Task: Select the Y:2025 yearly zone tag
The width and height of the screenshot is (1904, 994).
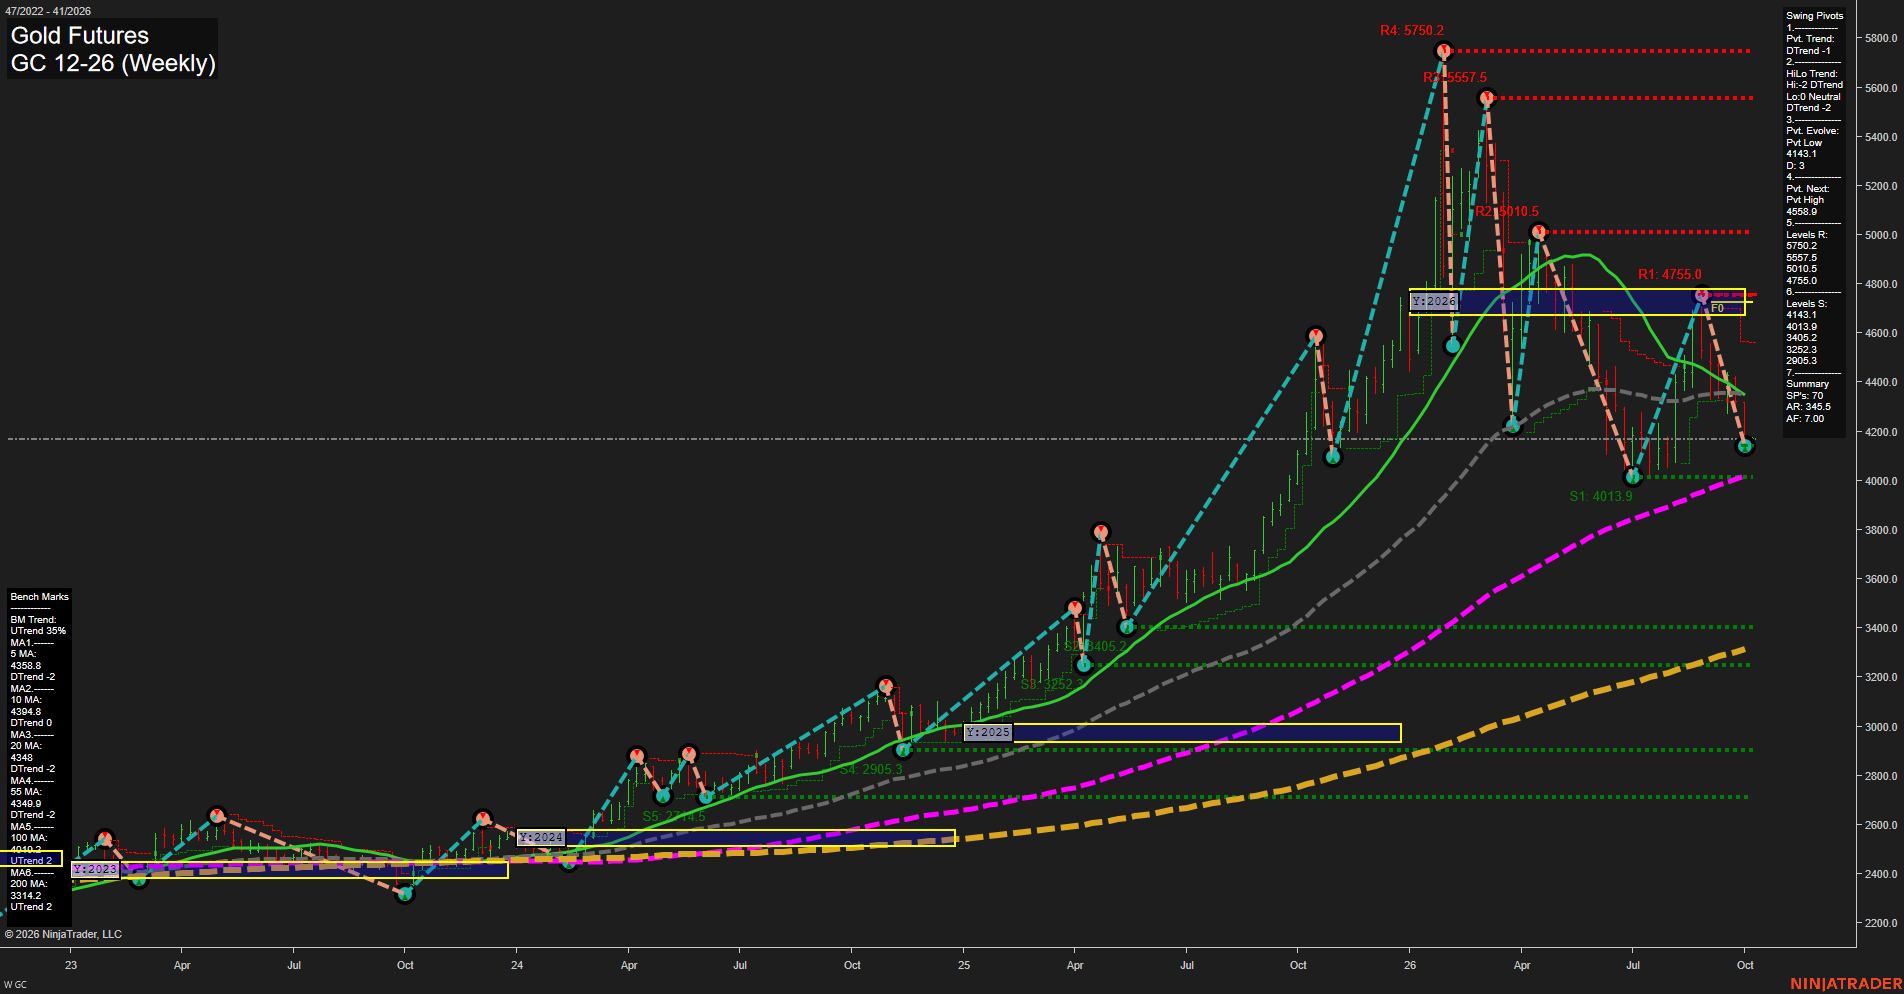Action: click(x=988, y=732)
